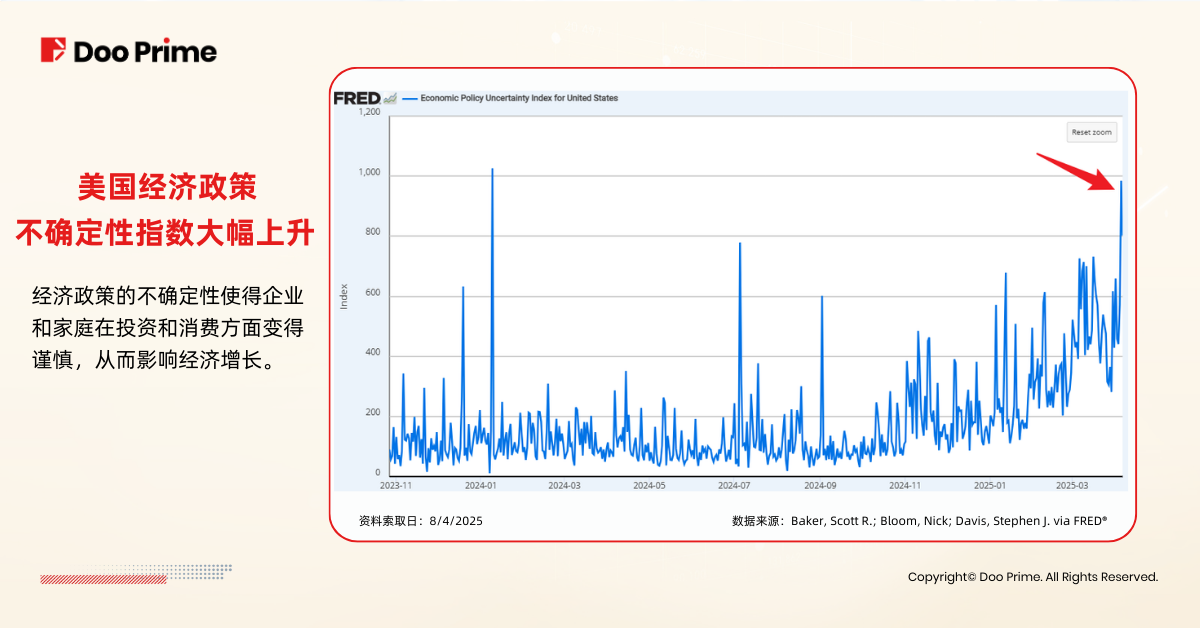Click the Copyright Doo Prime footer text
Viewport: 1200px width, 628px height.
tap(1032, 577)
